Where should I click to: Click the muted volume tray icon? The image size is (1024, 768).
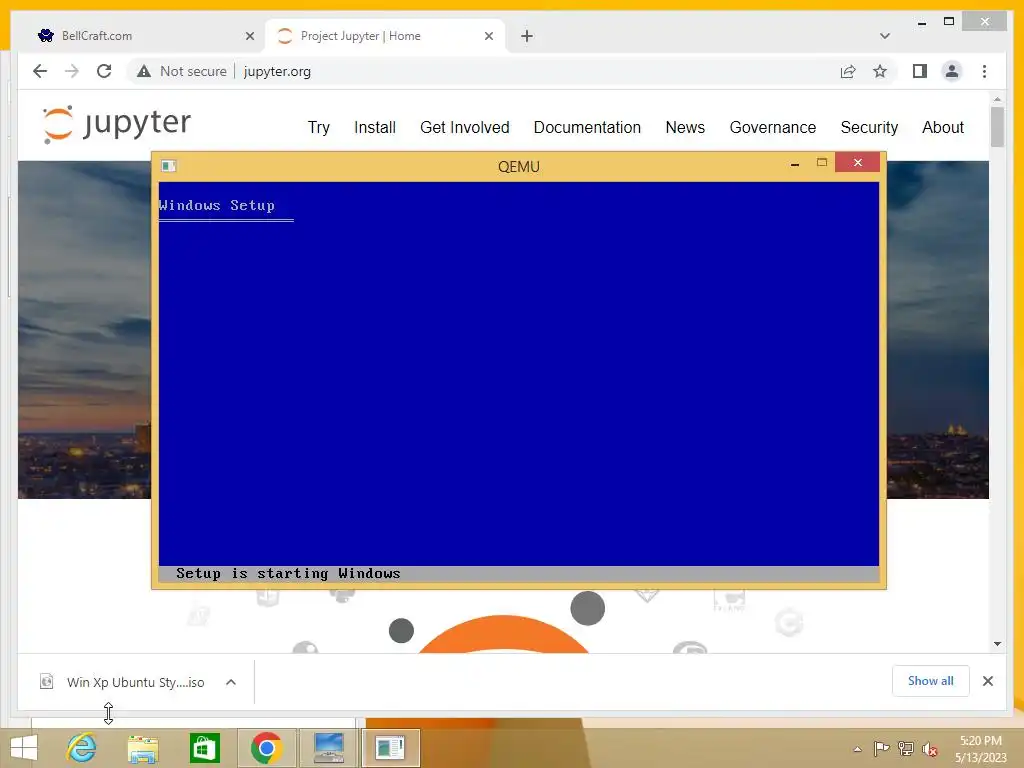[929, 749]
